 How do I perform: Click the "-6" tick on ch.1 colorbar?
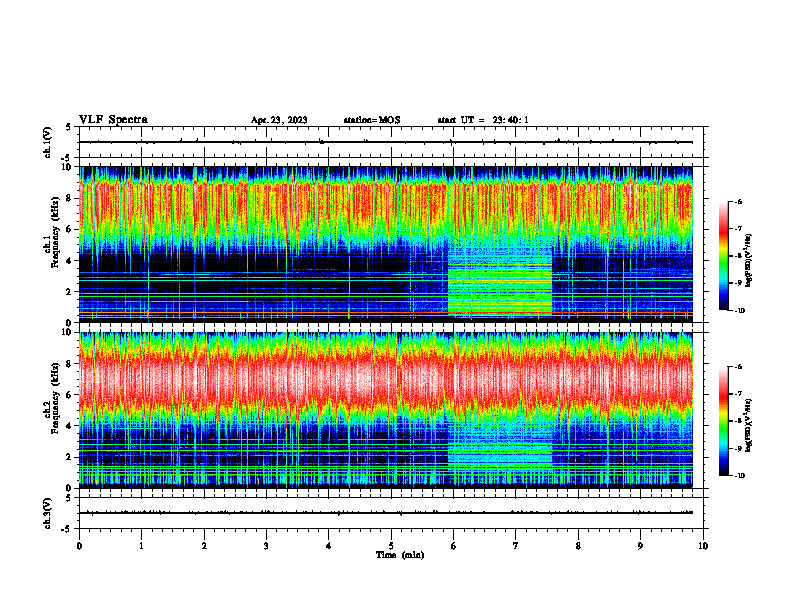coord(738,201)
